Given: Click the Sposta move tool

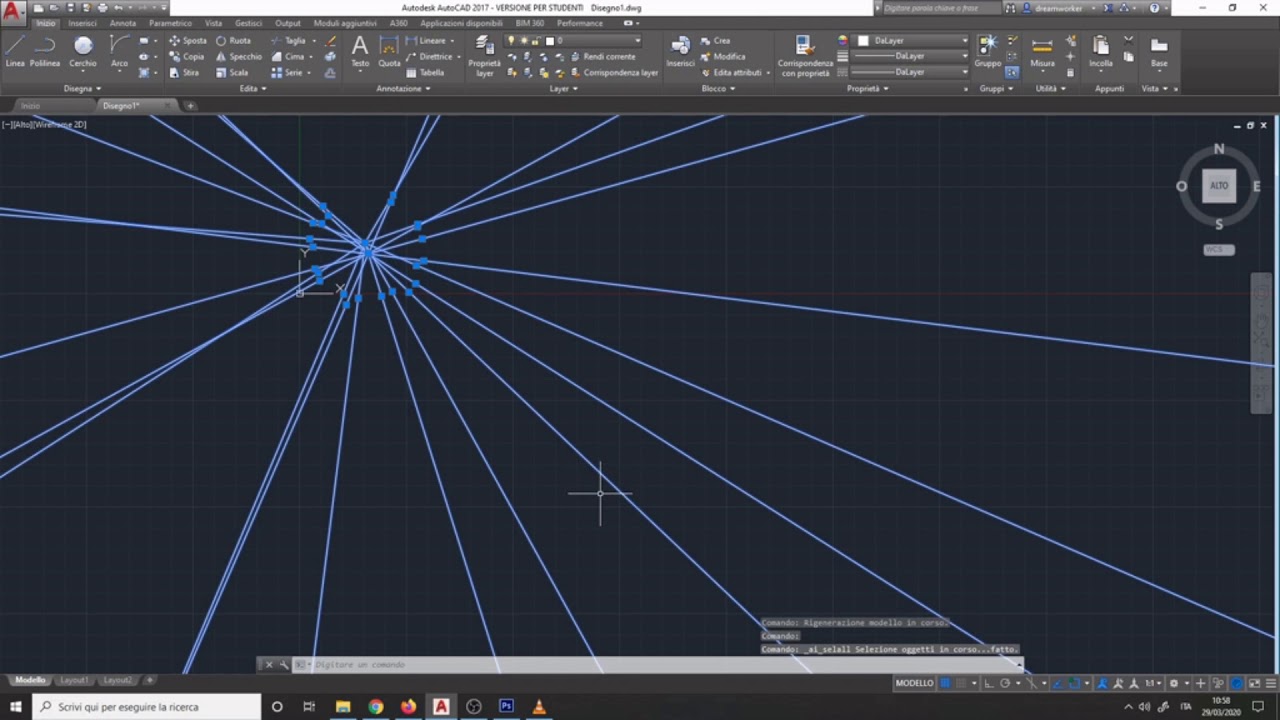Looking at the screenshot, I should point(188,41).
